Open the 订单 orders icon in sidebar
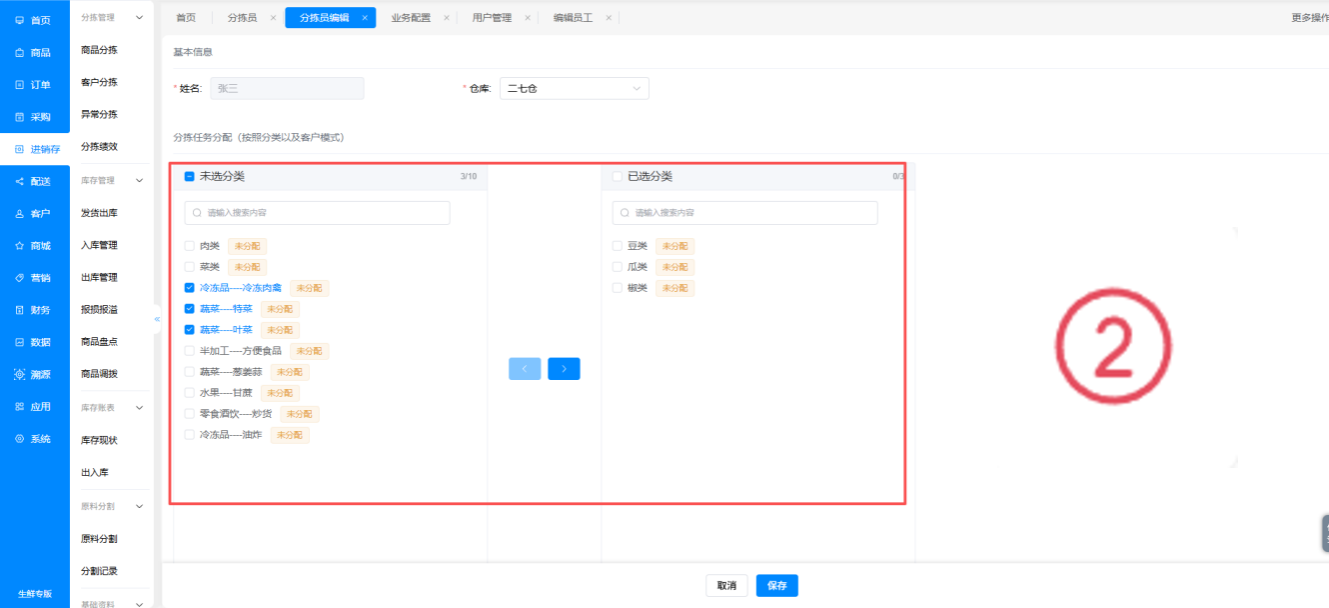Image resolution: width=1329 pixels, height=608 pixels. [x=20, y=85]
